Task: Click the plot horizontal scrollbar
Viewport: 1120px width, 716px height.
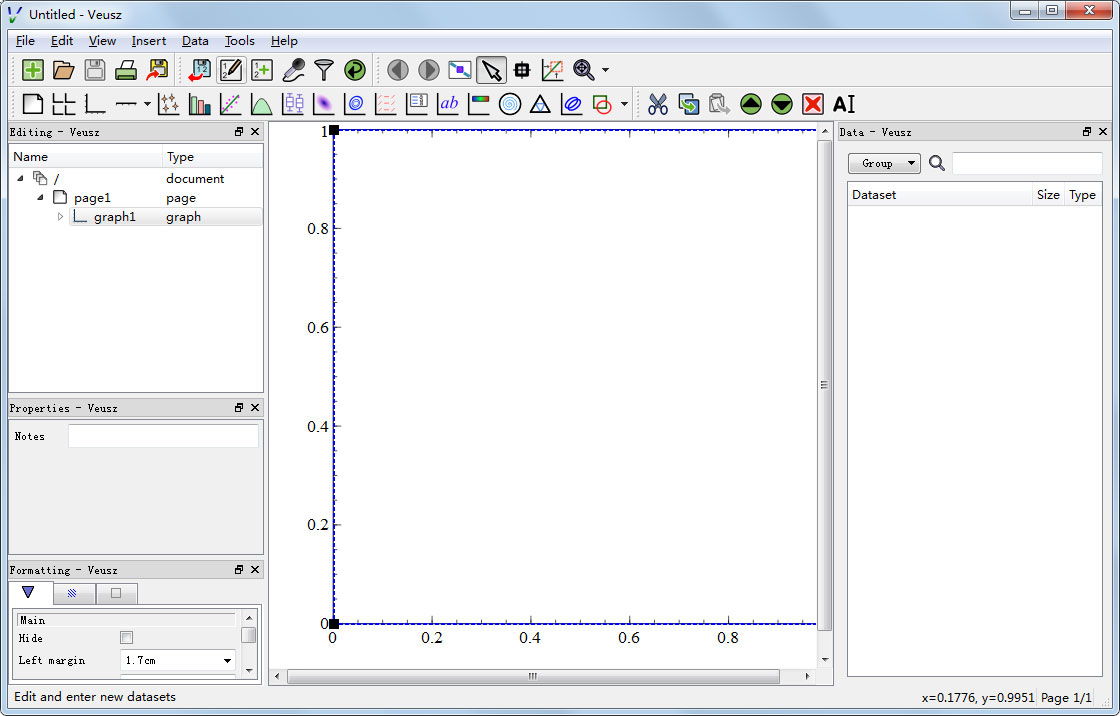Action: pyautogui.click(x=532, y=677)
